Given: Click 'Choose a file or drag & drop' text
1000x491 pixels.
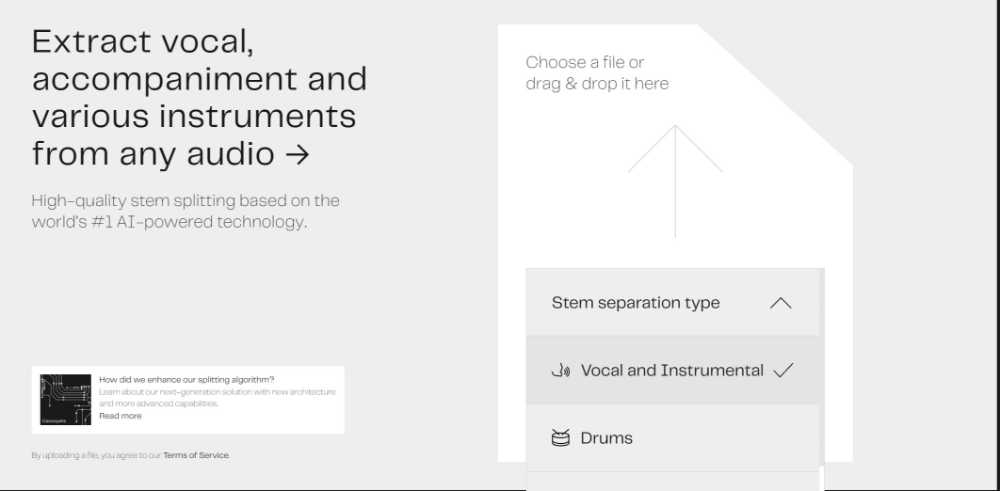Looking at the screenshot, I should (x=597, y=73).
